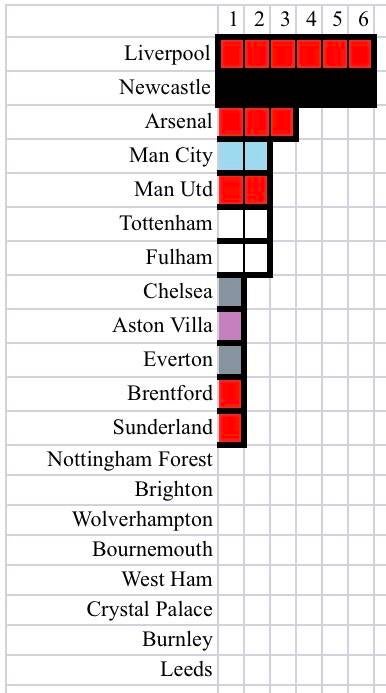Select the Nottingham Forest row label

click(x=130, y=459)
